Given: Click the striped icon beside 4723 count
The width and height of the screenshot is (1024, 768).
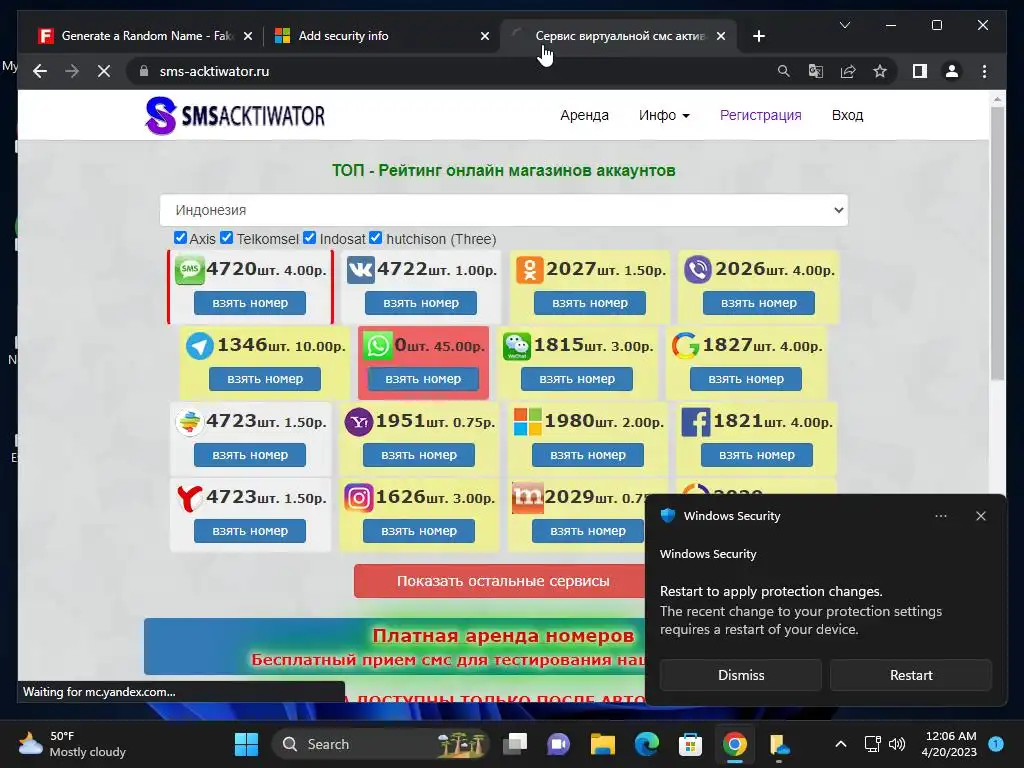Looking at the screenshot, I should point(189,422).
